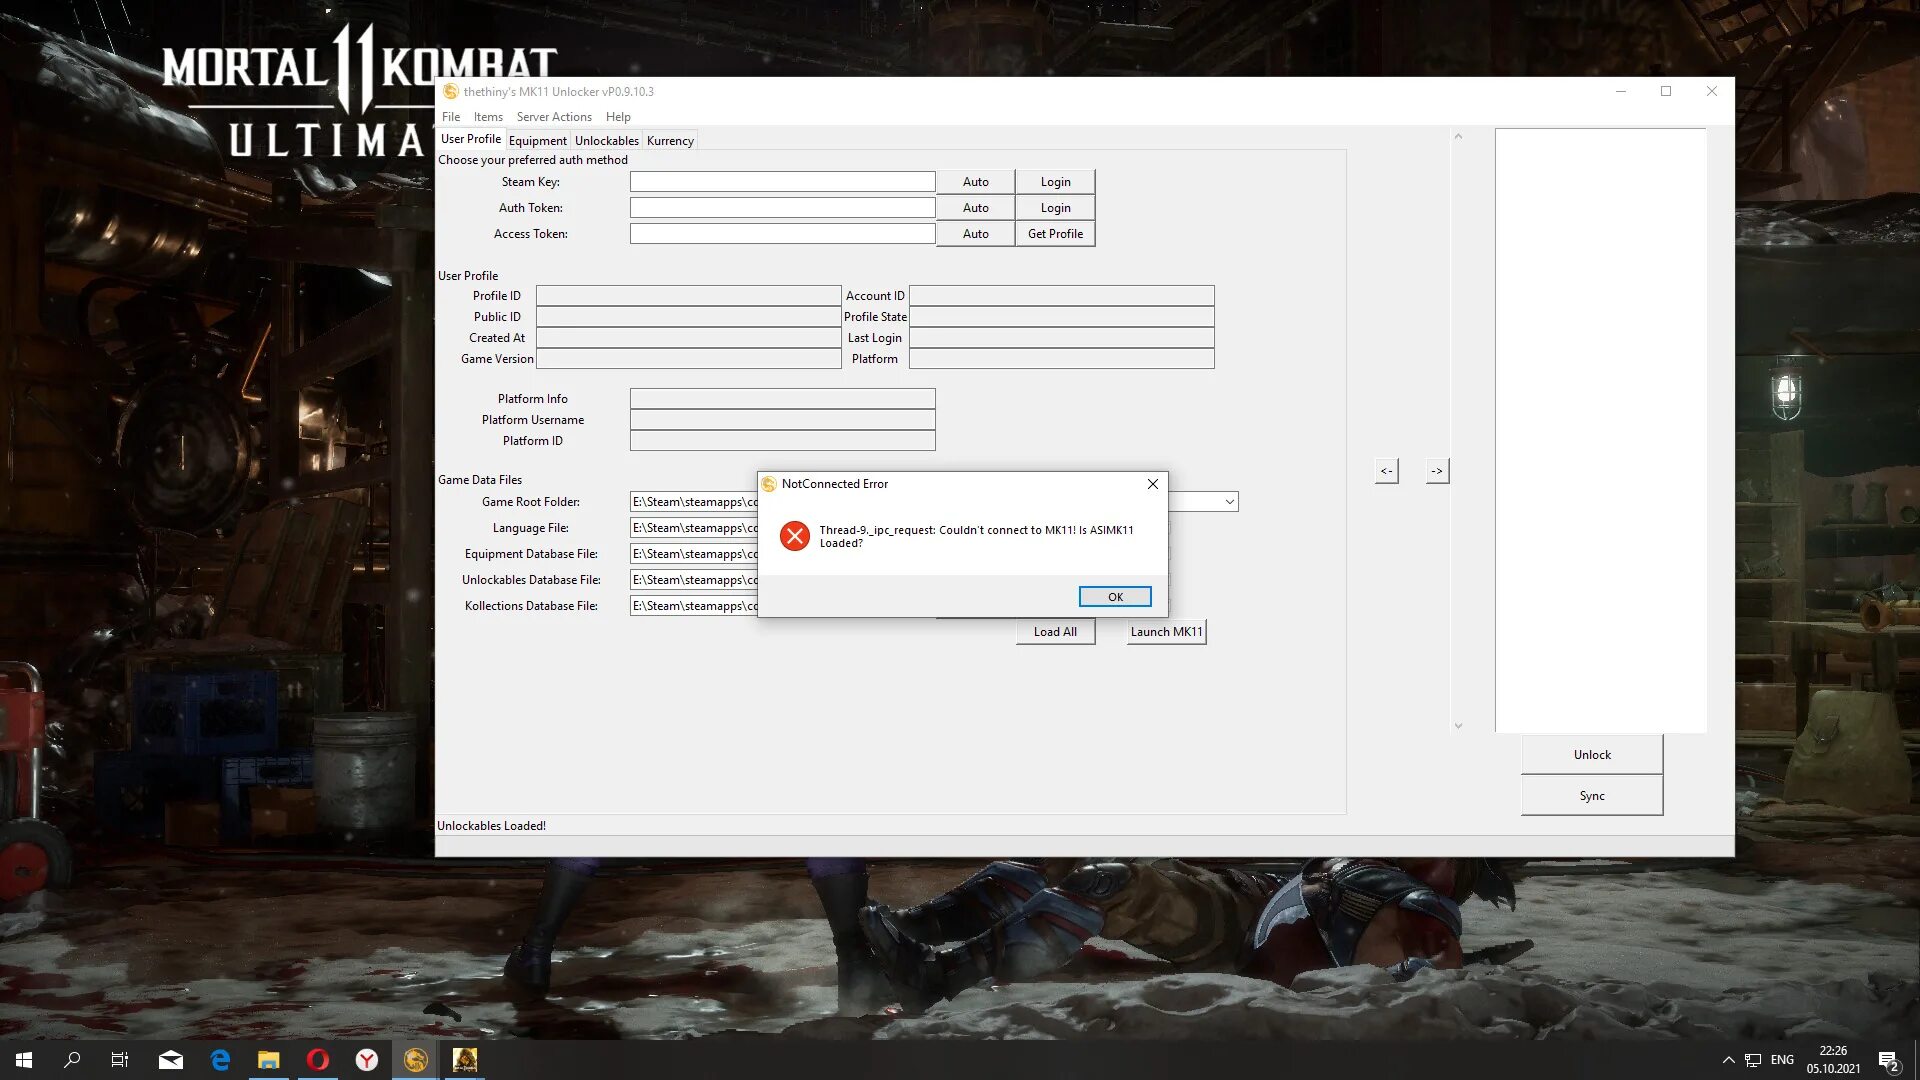This screenshot has height=1080, width=1920.
Task: Switch to the Unlockables tab
Action: pyautogui.click(x=606, y=141)
